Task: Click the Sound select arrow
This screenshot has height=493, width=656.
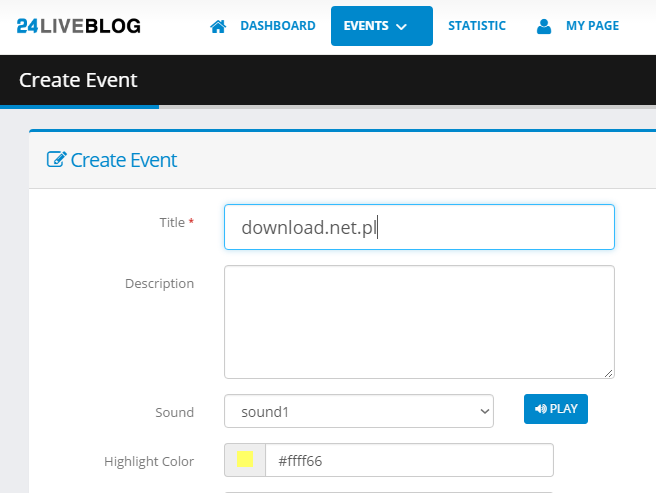Action: click(484, 411)
